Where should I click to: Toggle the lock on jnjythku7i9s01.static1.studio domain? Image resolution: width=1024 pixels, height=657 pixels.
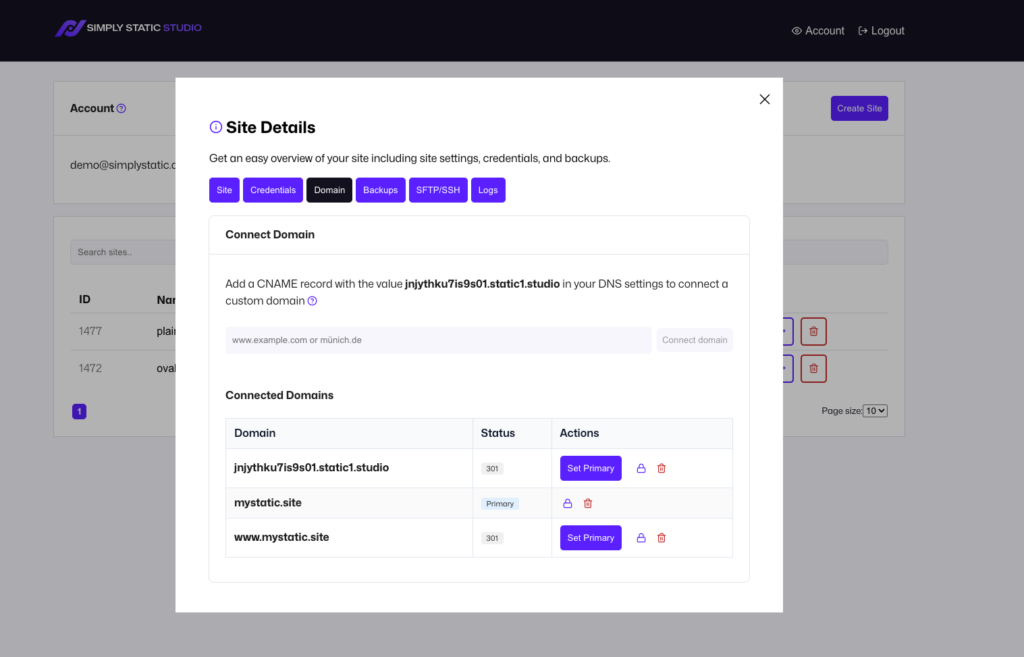[x=641, y=468]
